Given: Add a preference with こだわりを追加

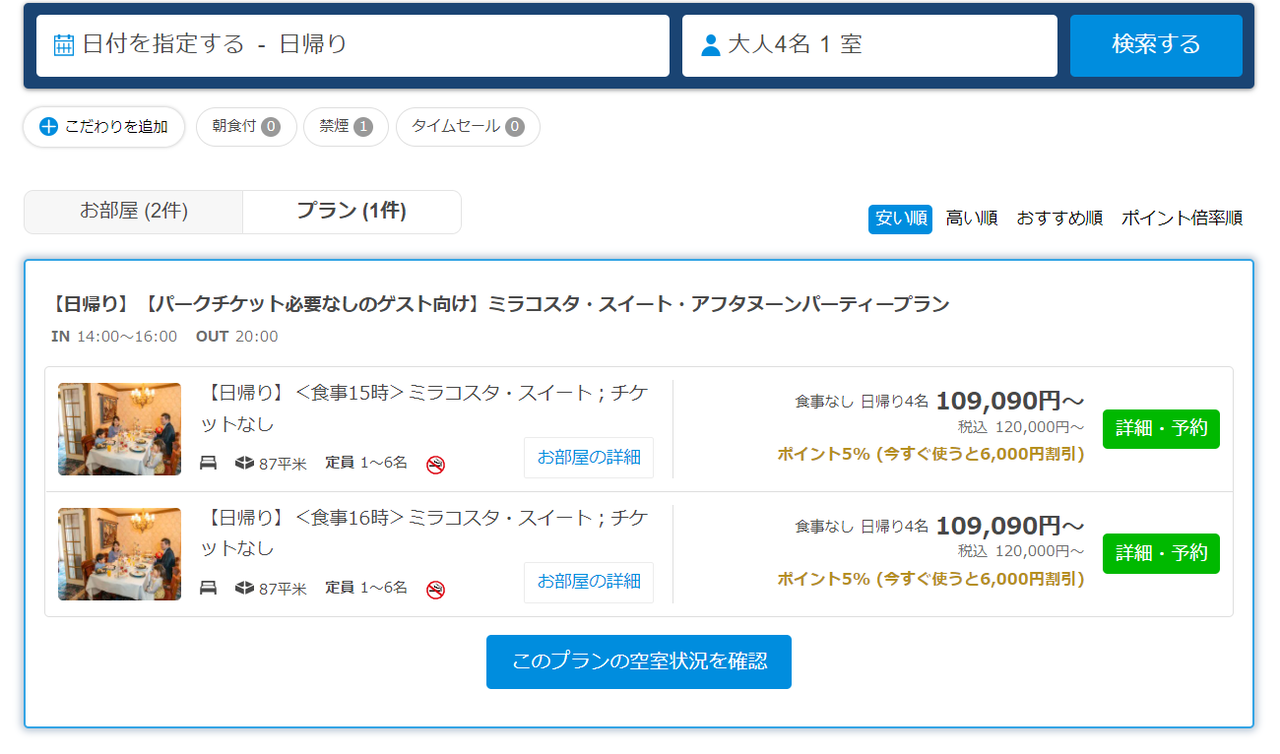Looking at the screenshot, I should coord(104,127).
